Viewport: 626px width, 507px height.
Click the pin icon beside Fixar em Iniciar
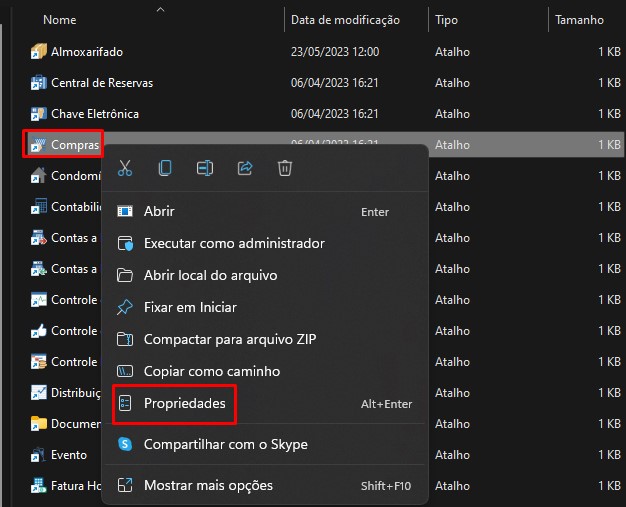point(125,307)
